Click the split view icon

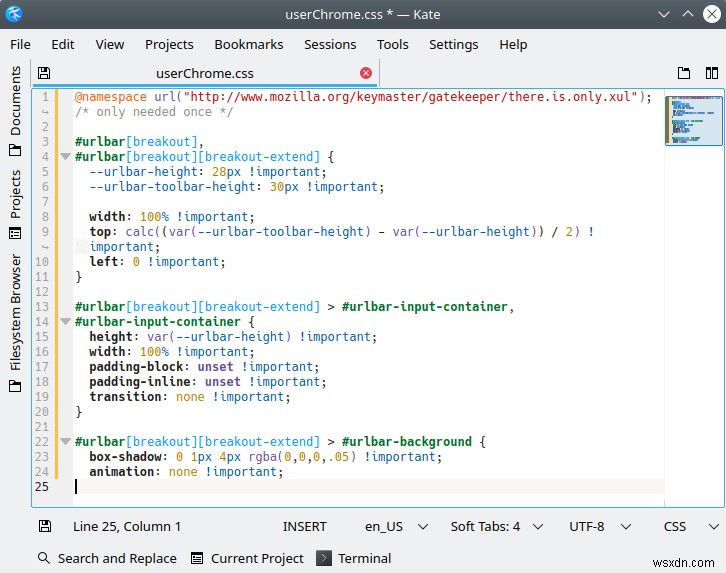(712, 73)
